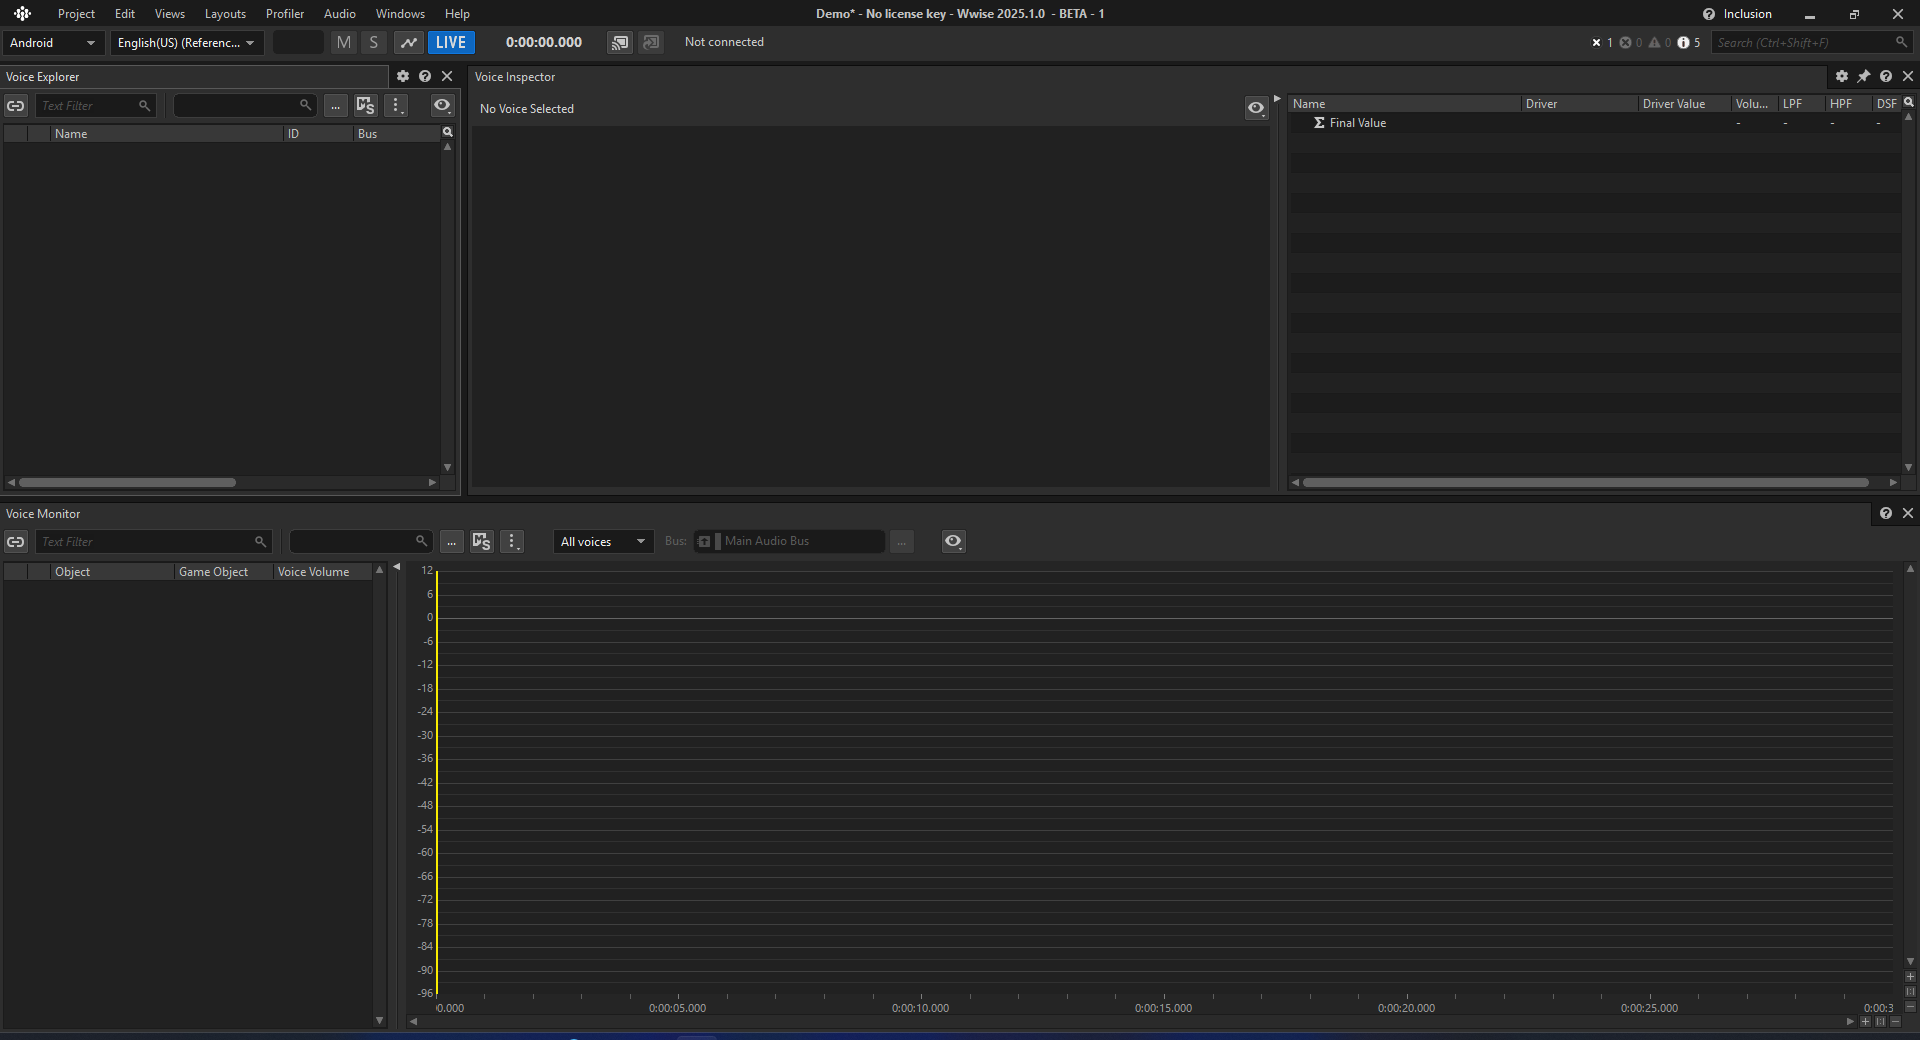Open the Profiler menu
This screenshot has width=1928, height=1040.
click(285, 14)
